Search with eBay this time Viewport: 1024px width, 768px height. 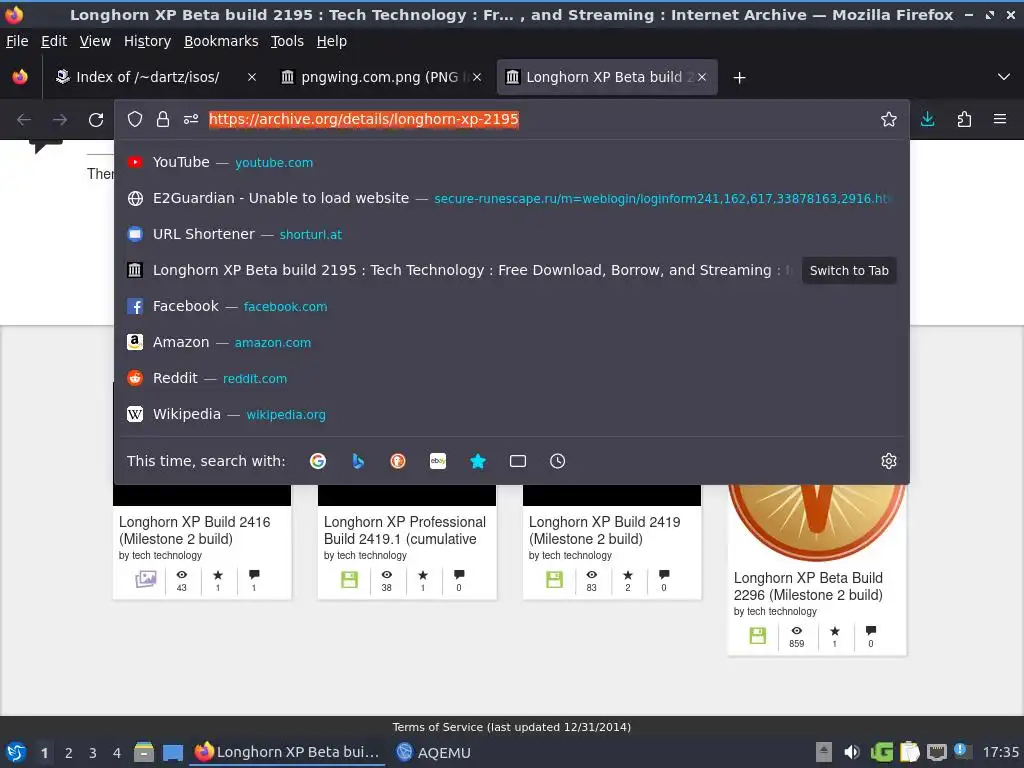pyautogui.click(x=438, y=461)
